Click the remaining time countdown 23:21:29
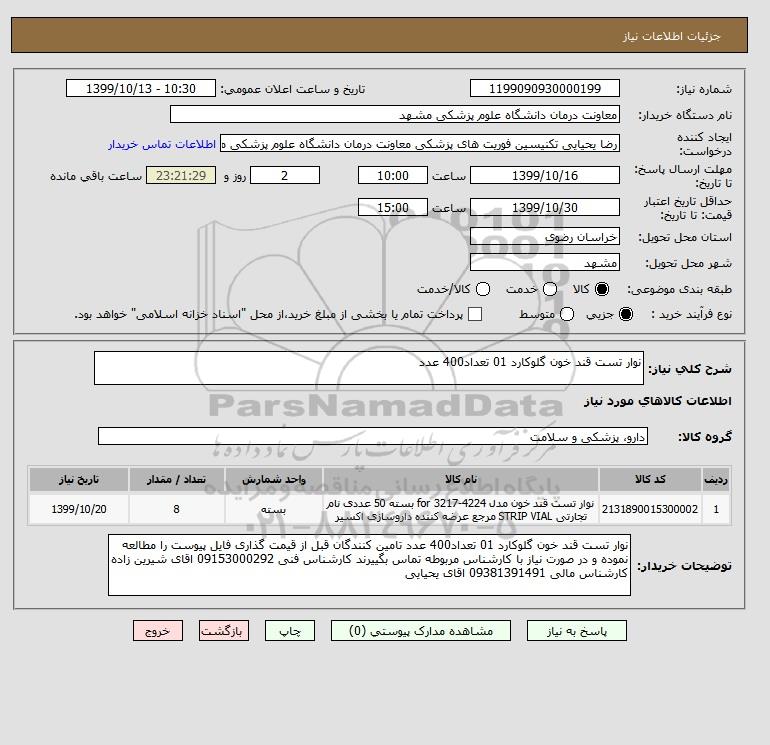The image size is (770, 745). coord(181,175)
